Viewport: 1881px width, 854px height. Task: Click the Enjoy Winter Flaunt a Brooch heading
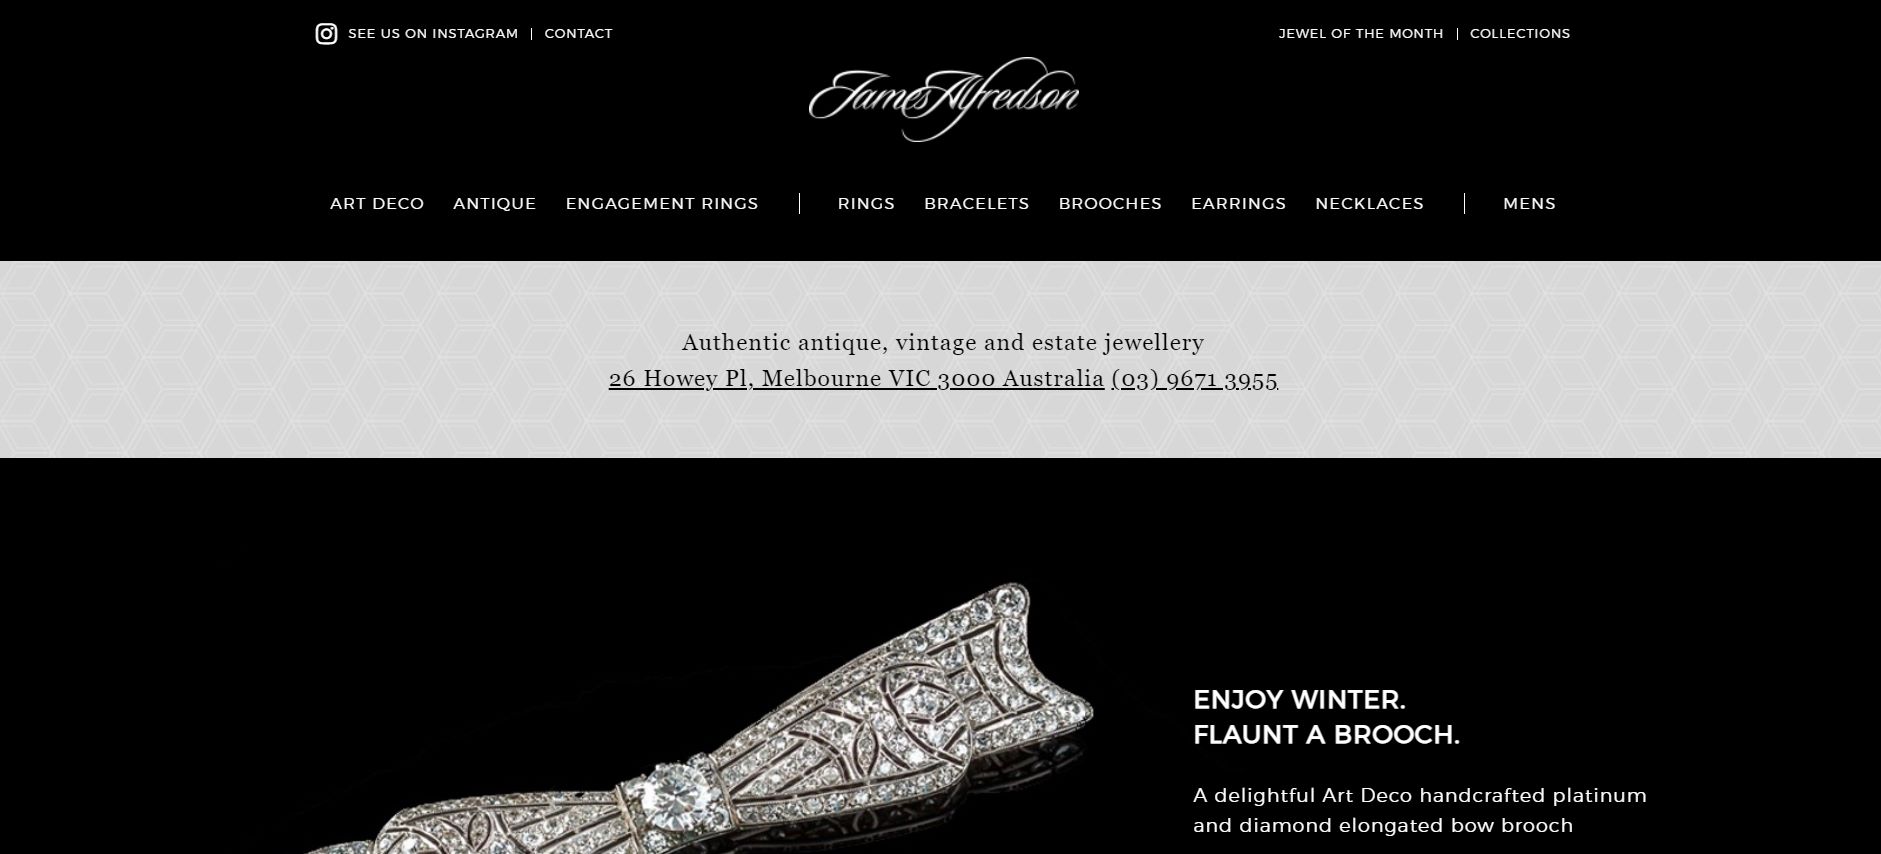[x=1326, y=717]
